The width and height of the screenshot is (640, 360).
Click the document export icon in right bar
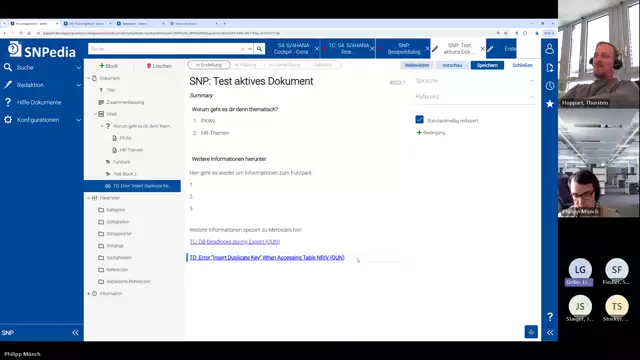pyautogui.click(x=549, y=68)
